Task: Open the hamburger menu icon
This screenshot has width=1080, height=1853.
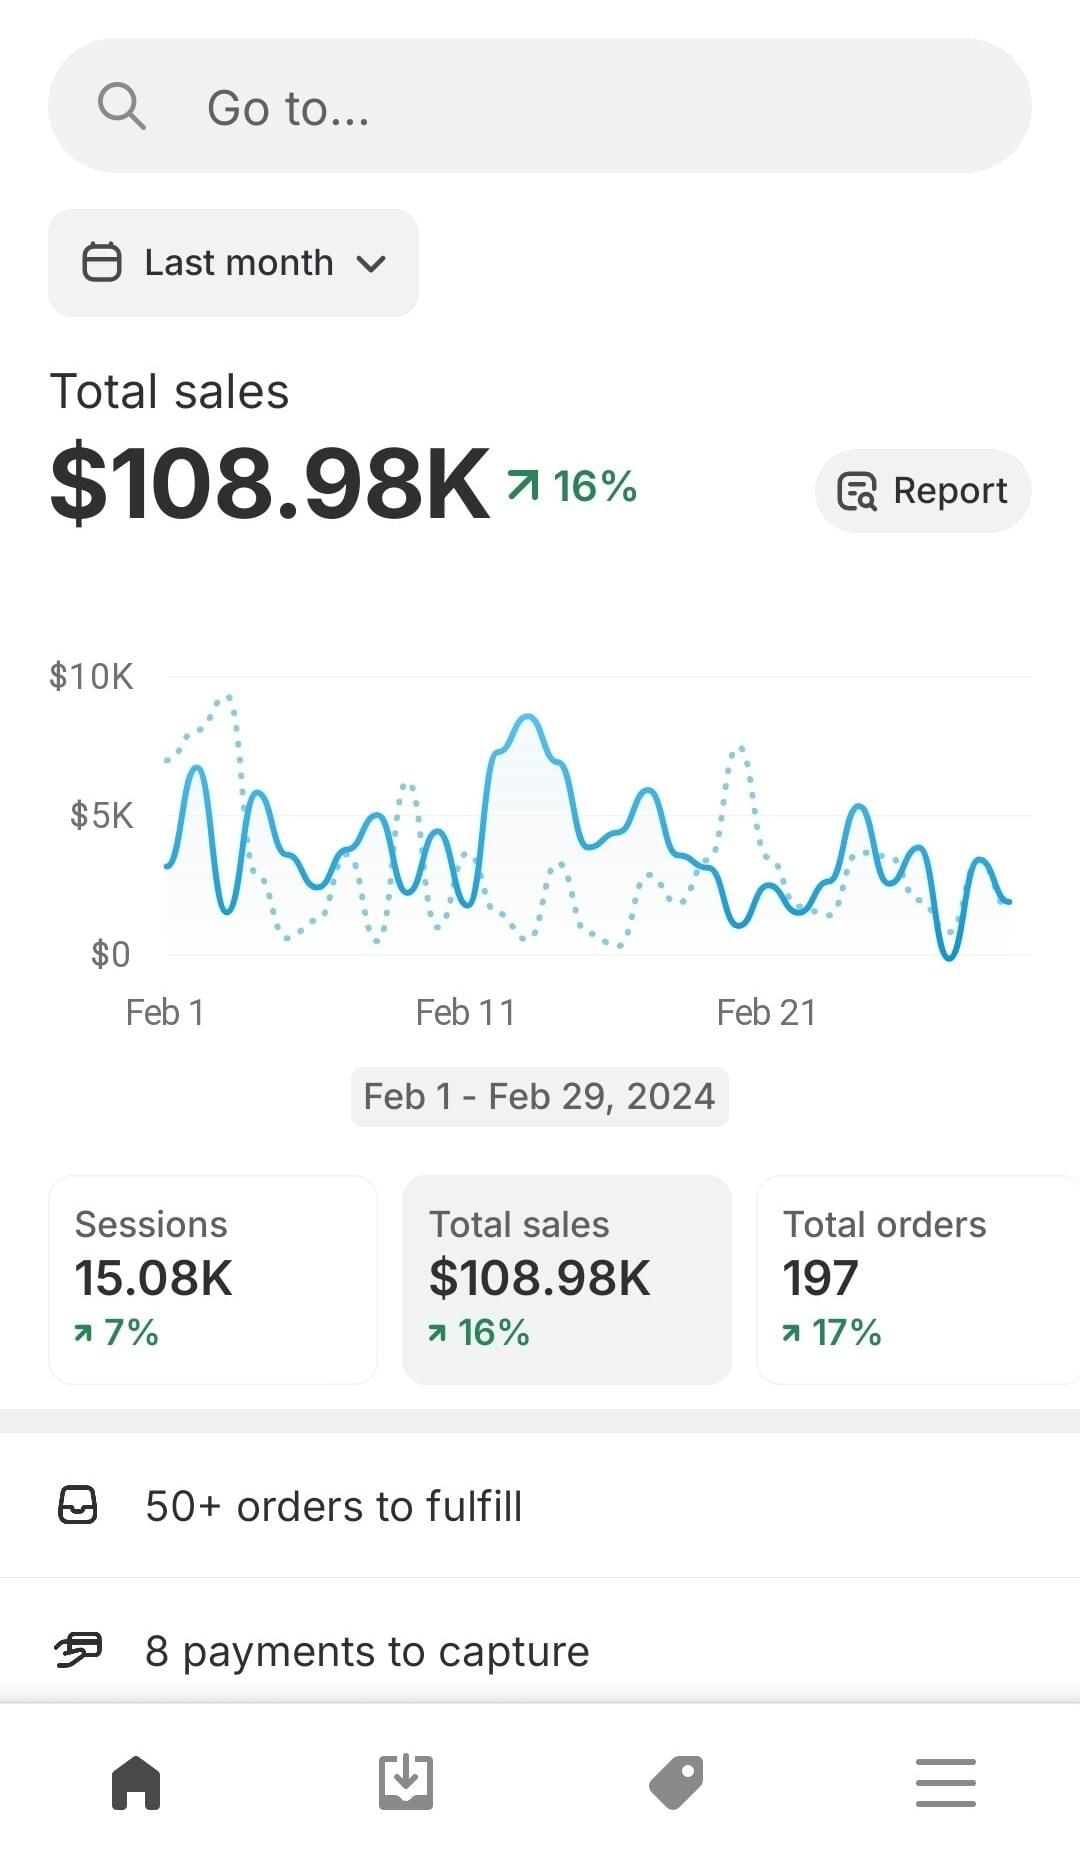Action: [x=945, y=1782]
